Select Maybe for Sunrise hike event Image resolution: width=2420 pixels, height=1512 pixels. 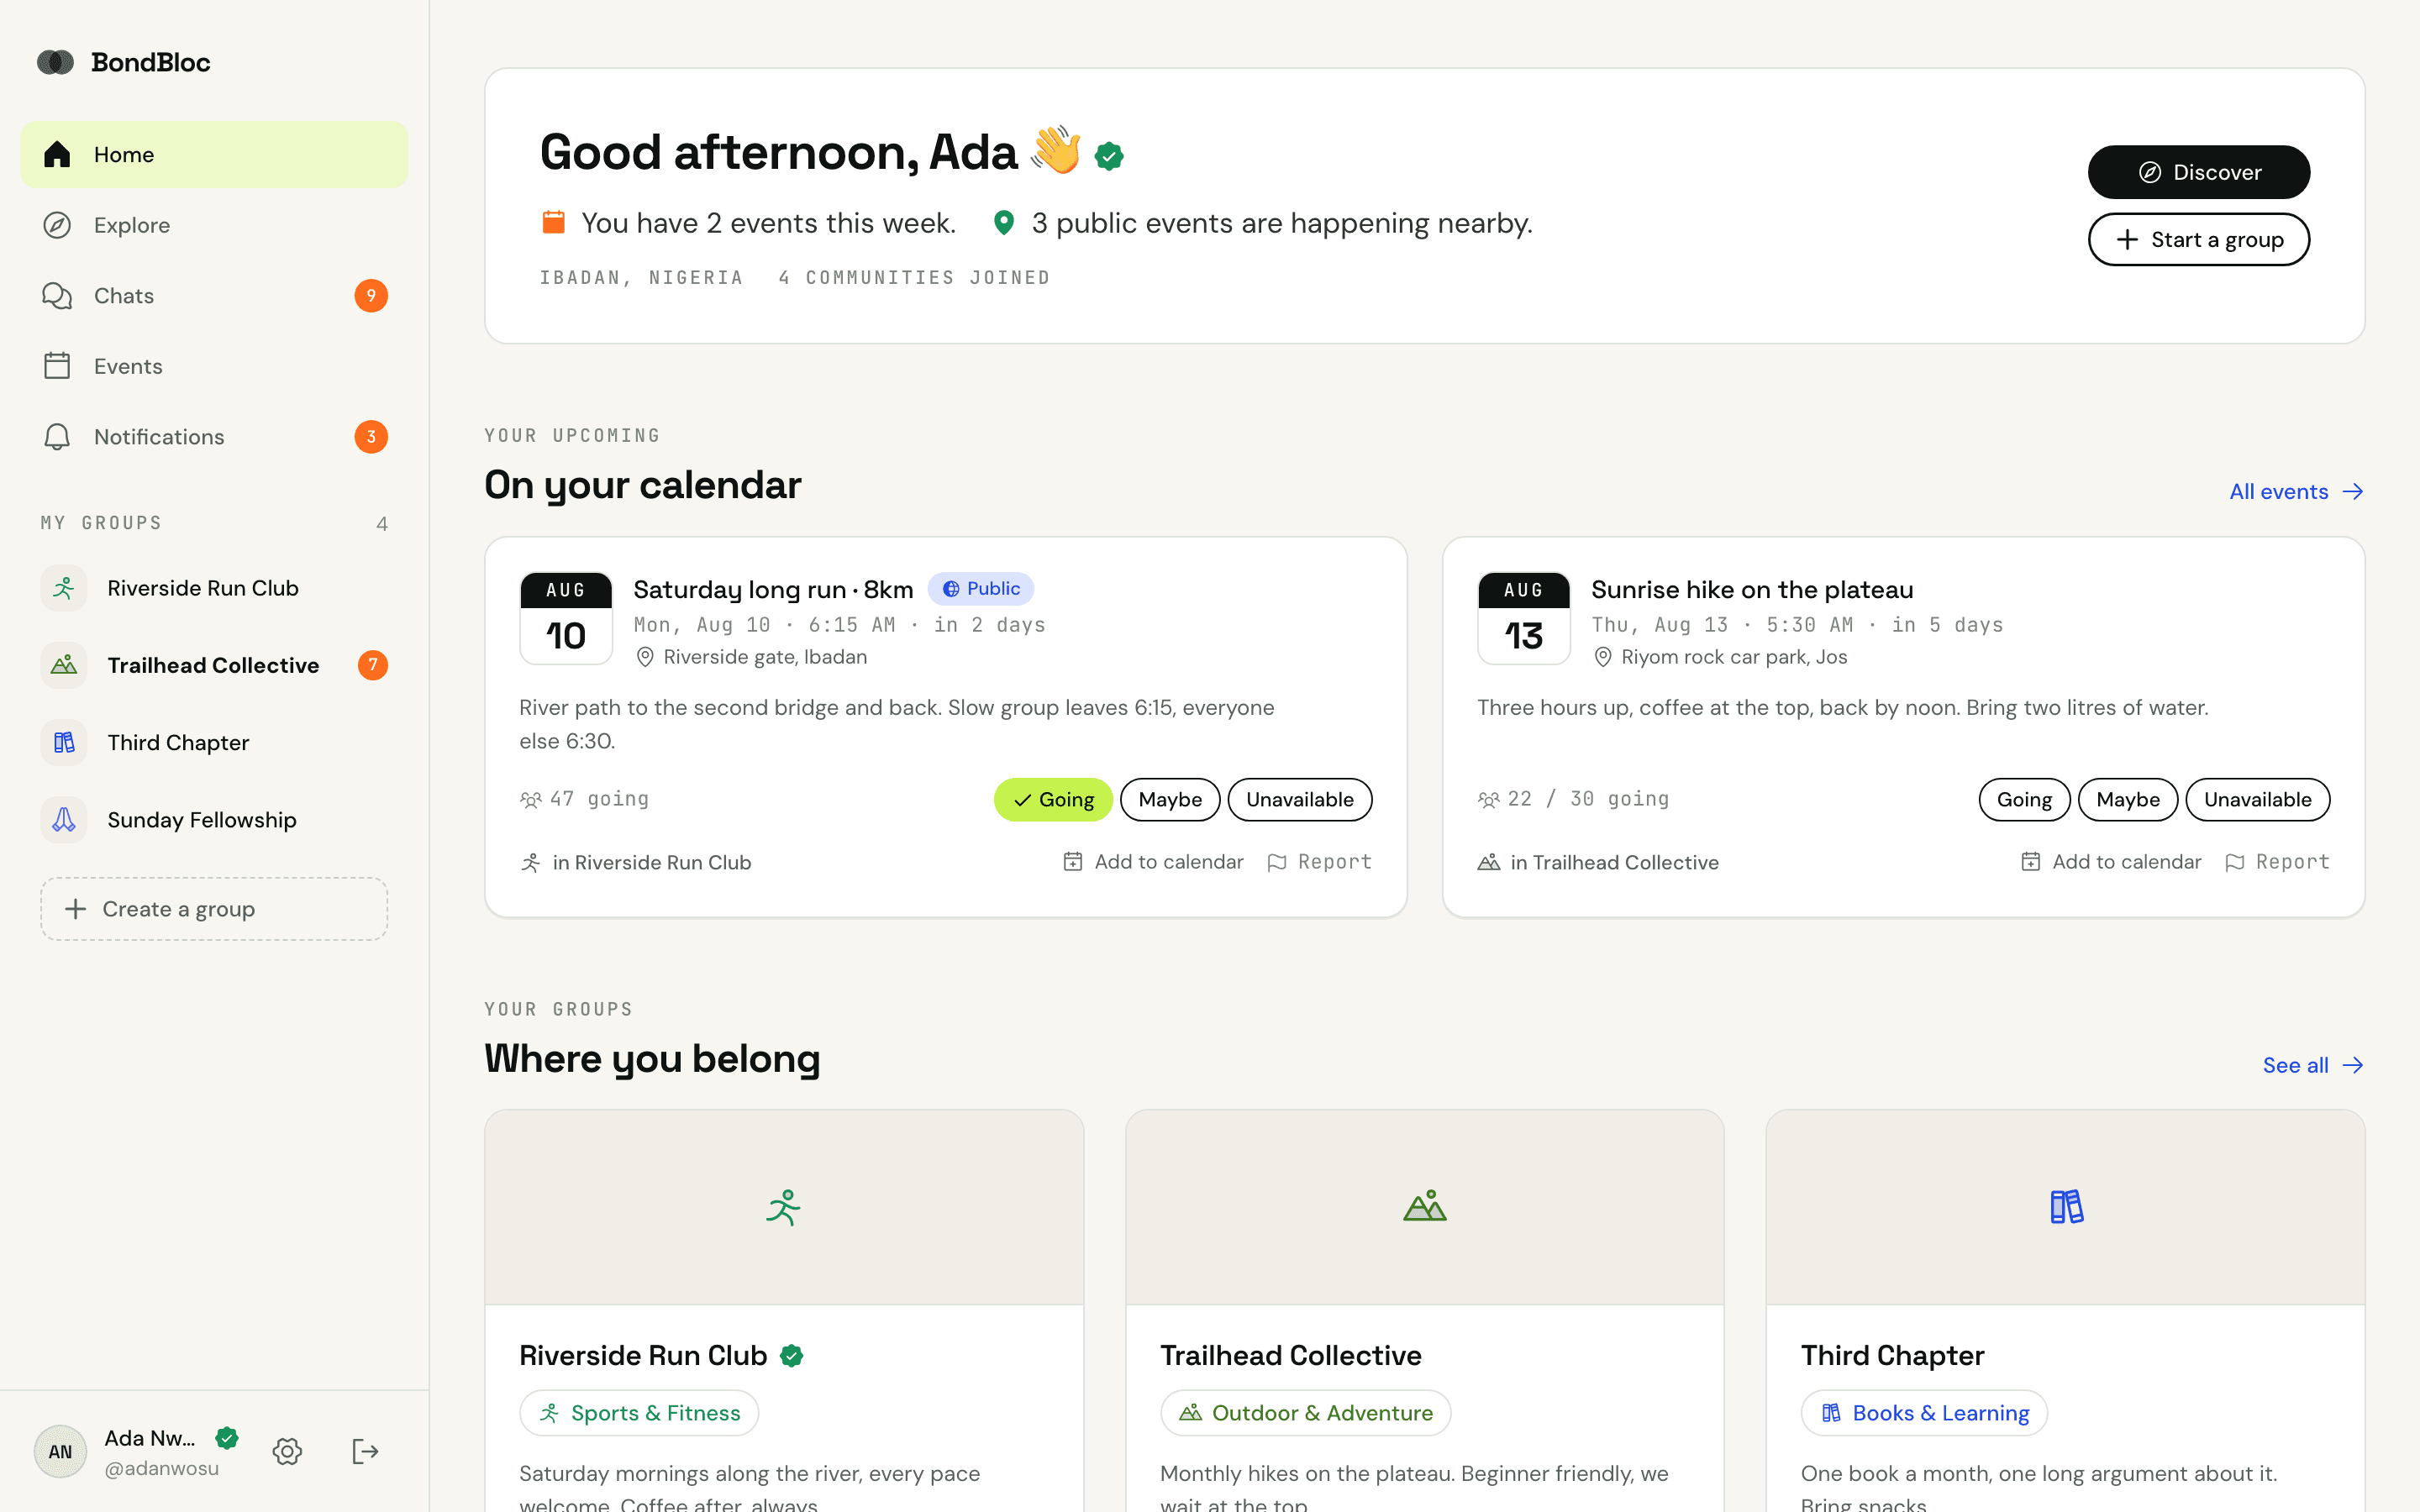2127,799
